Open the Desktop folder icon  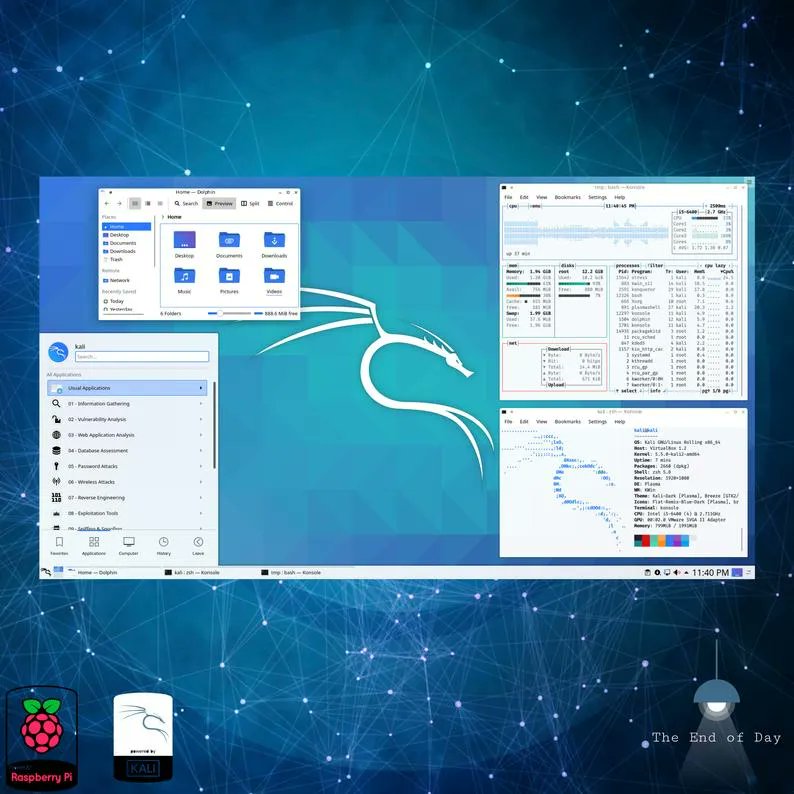point(184,244)
